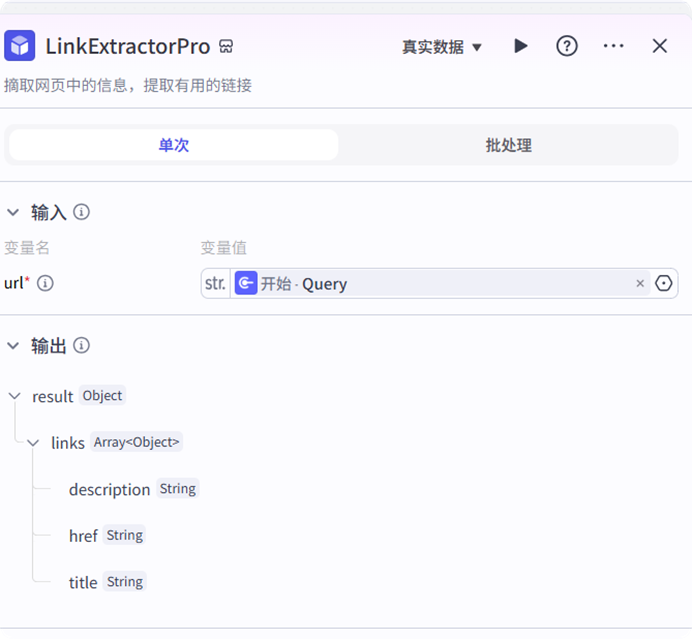Image resolution: width=692 pixels, height=639 pixels.
Task: Collapse the links Array tree node
Action: pos(33,442)
